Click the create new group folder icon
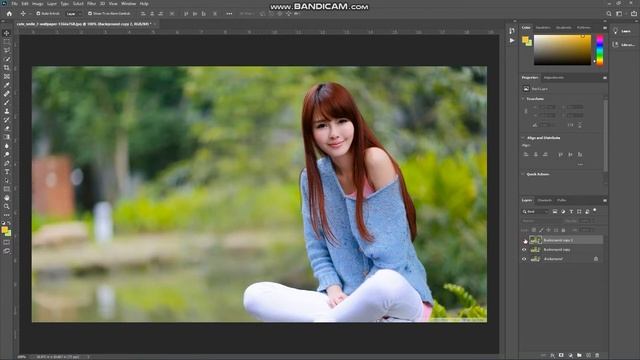640x360 pixels. (x=579, y=356)
